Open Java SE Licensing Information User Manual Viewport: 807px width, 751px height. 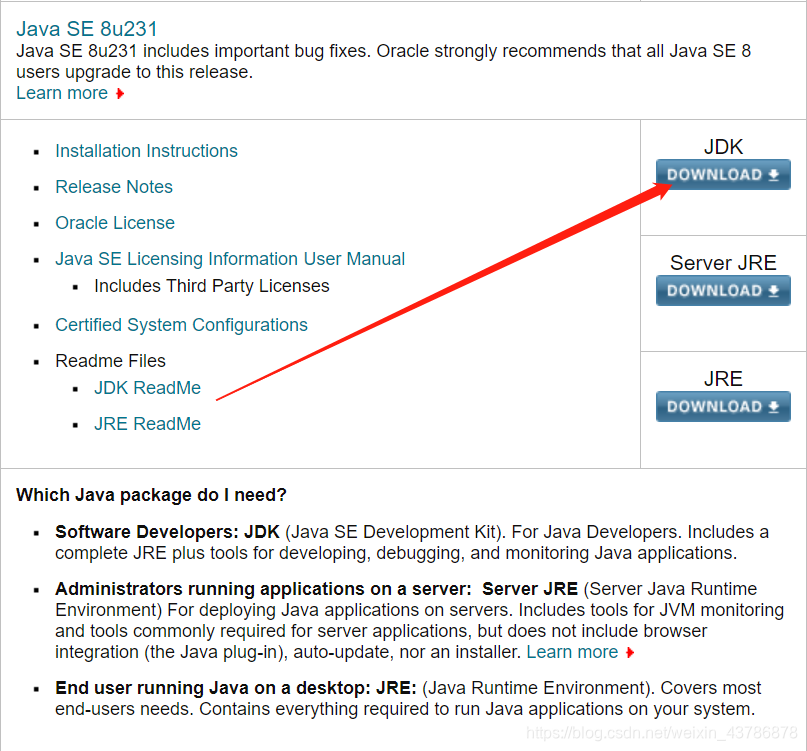[x=230, y=259]
